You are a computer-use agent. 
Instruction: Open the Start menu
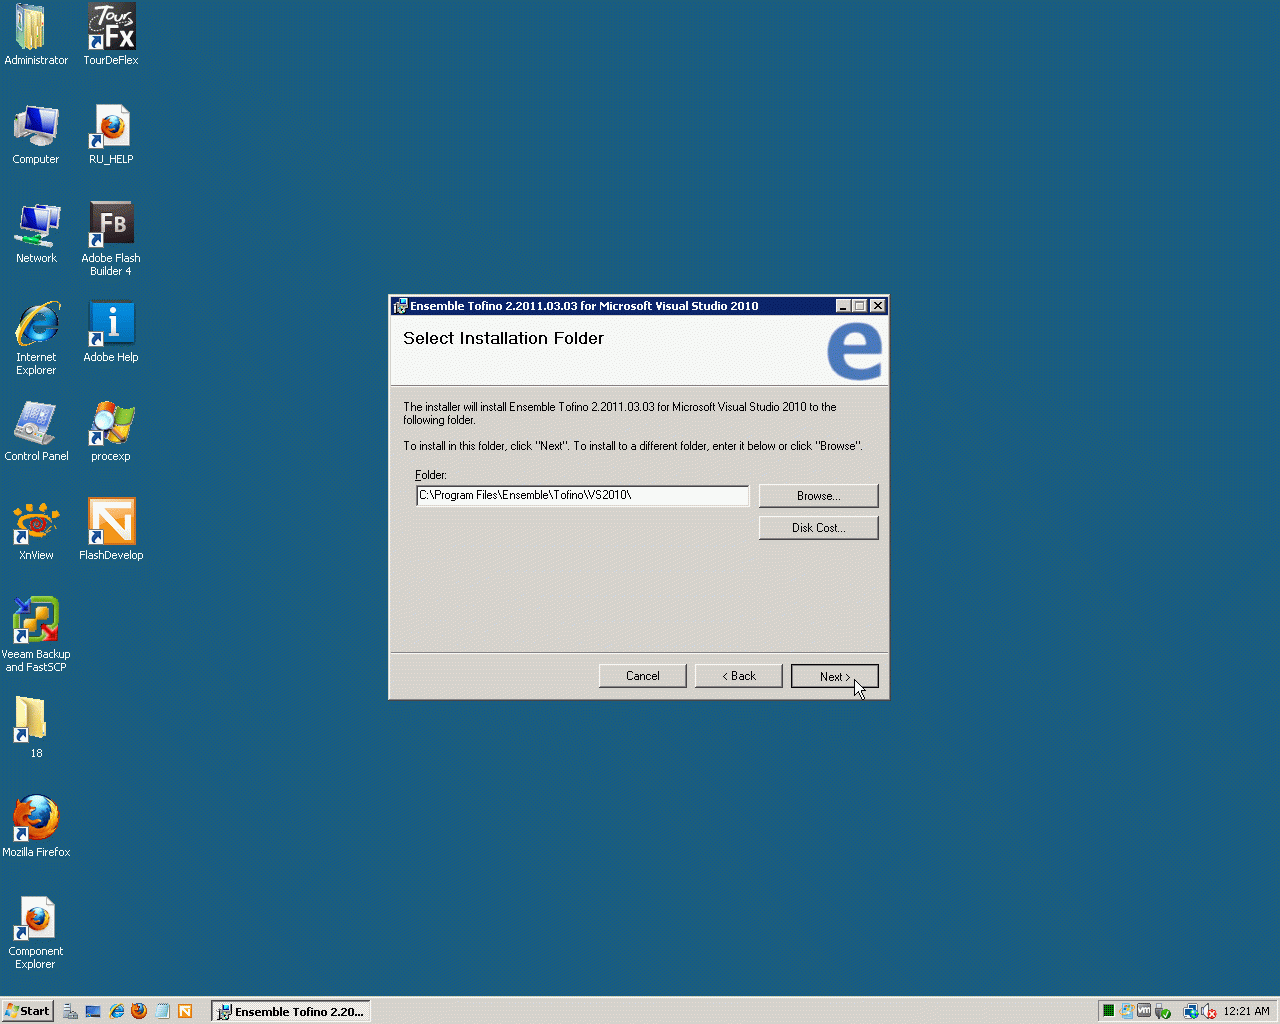tap(27, 1011)
